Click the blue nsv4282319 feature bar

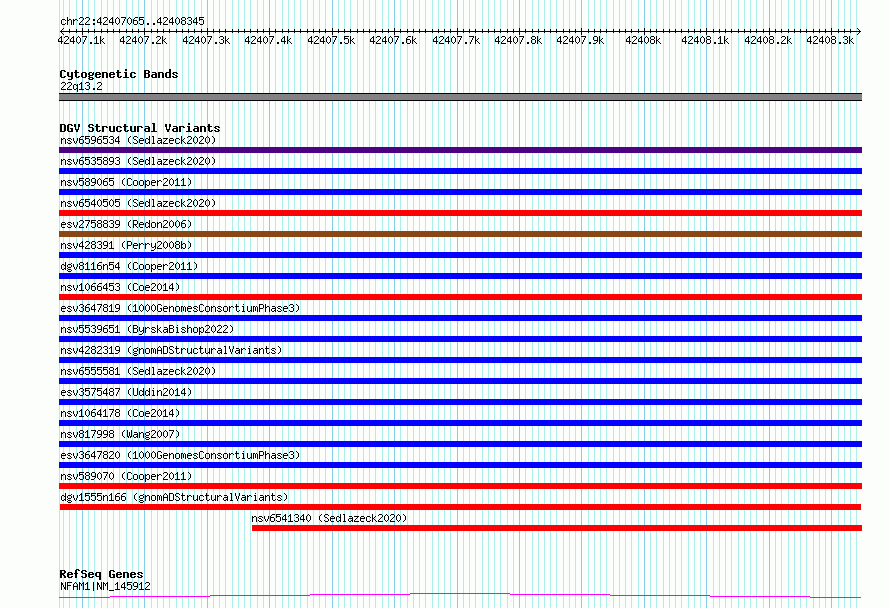[x=460, y=360]
